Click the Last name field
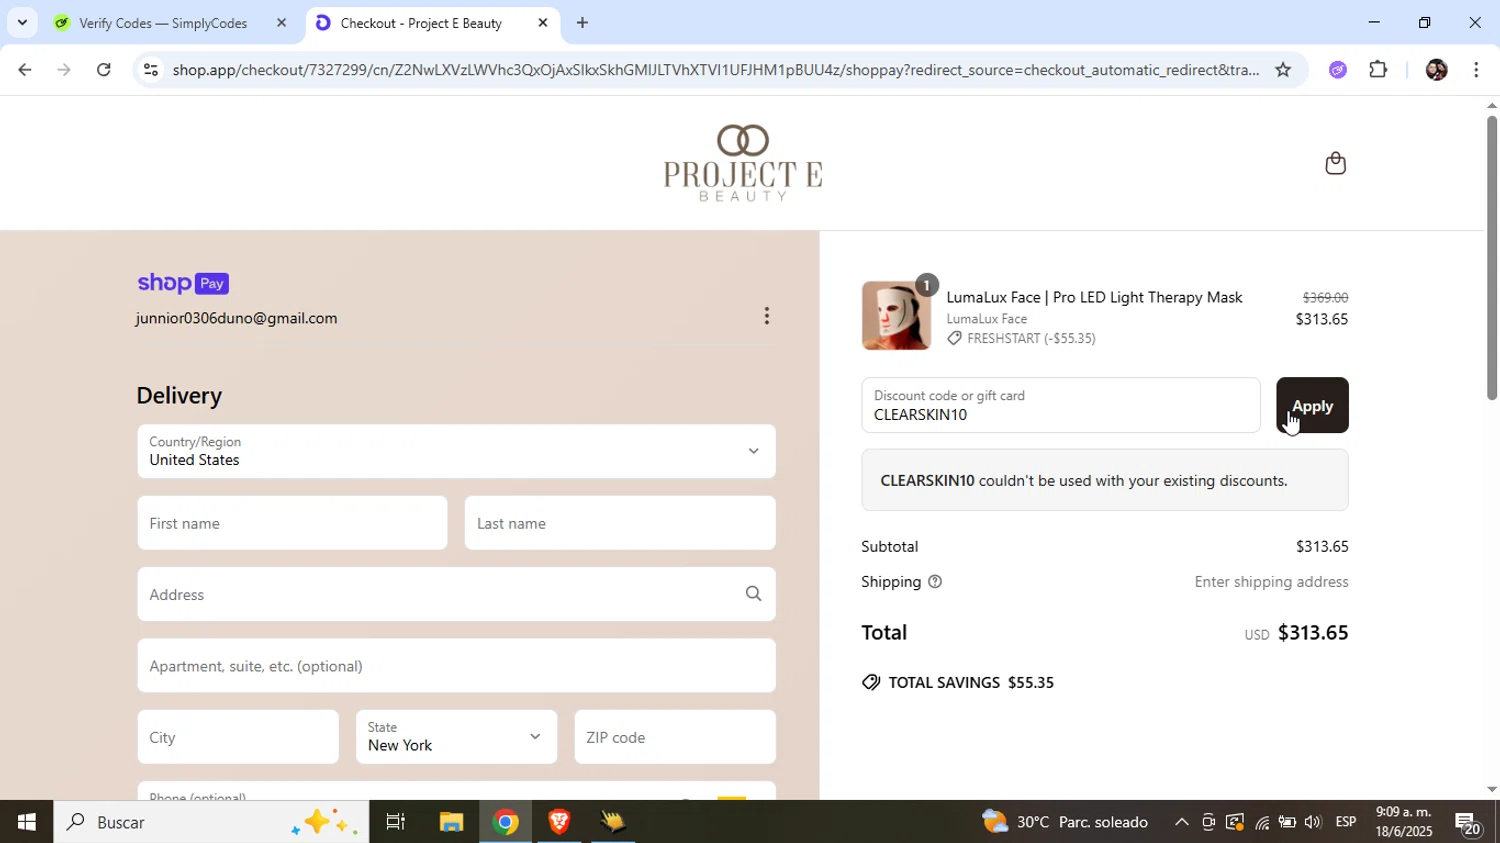This screenshot has width=1500, height=843. (620, 523)
